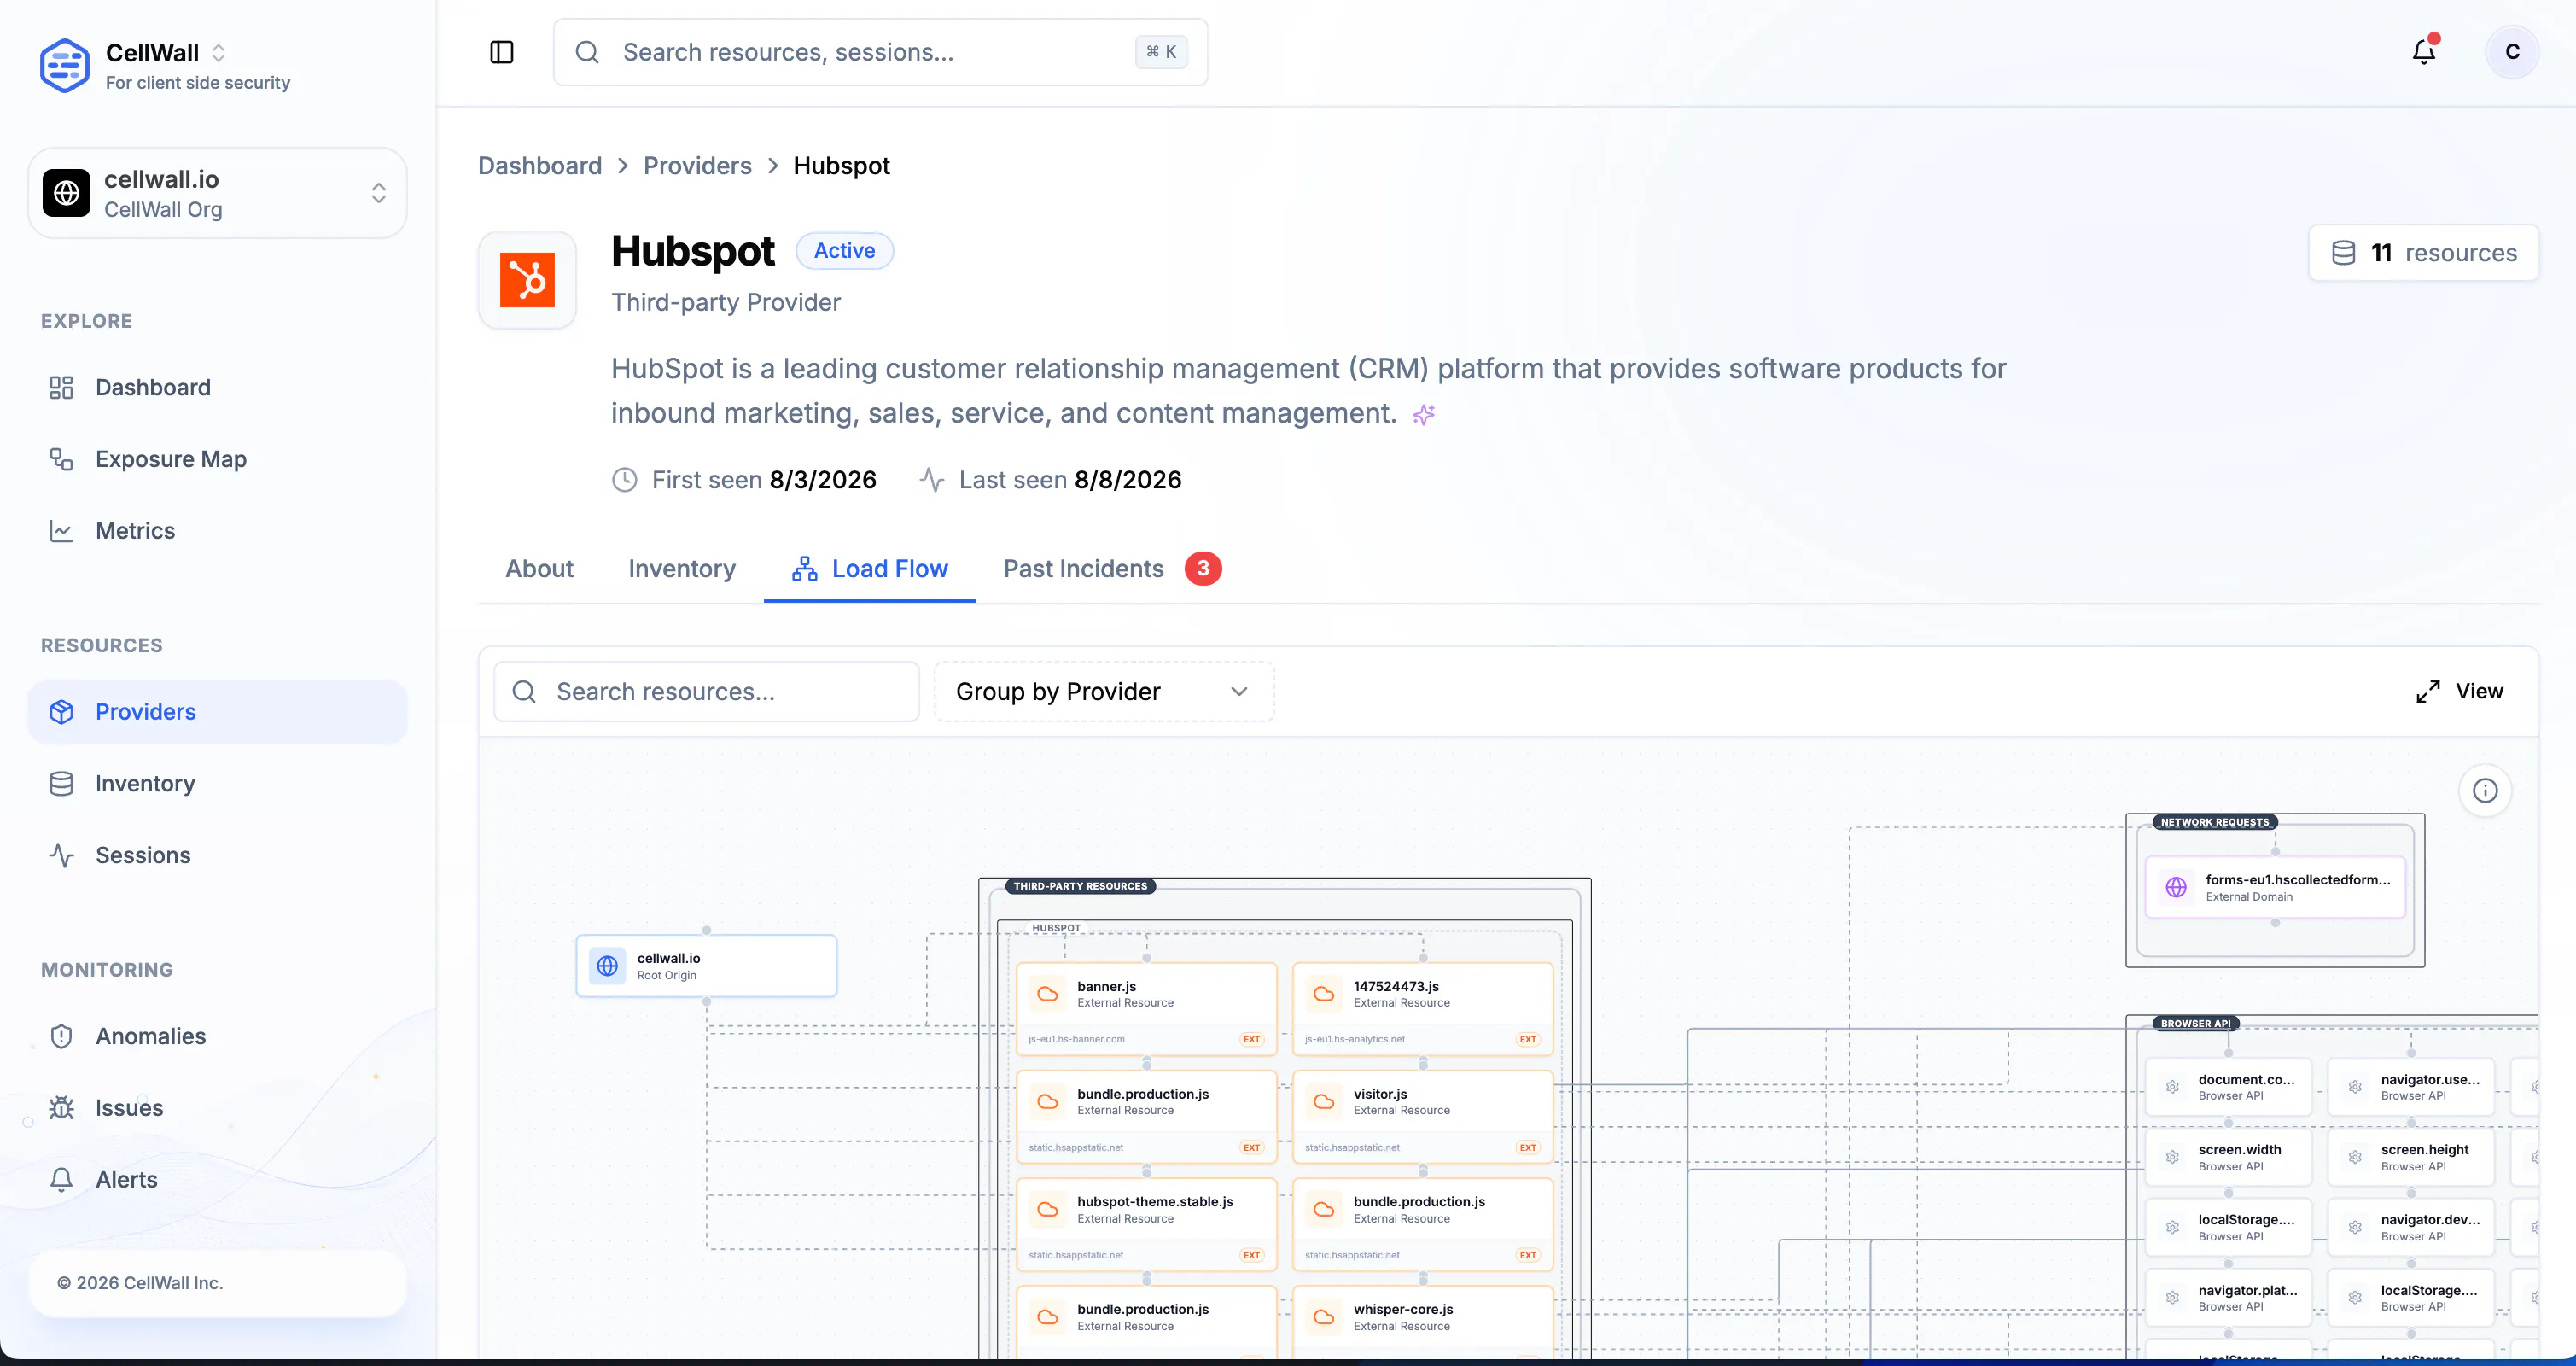Switch to the Inventory tab
The image size is (2576, 1366).
pyautogui.click(x=682, y=569)
